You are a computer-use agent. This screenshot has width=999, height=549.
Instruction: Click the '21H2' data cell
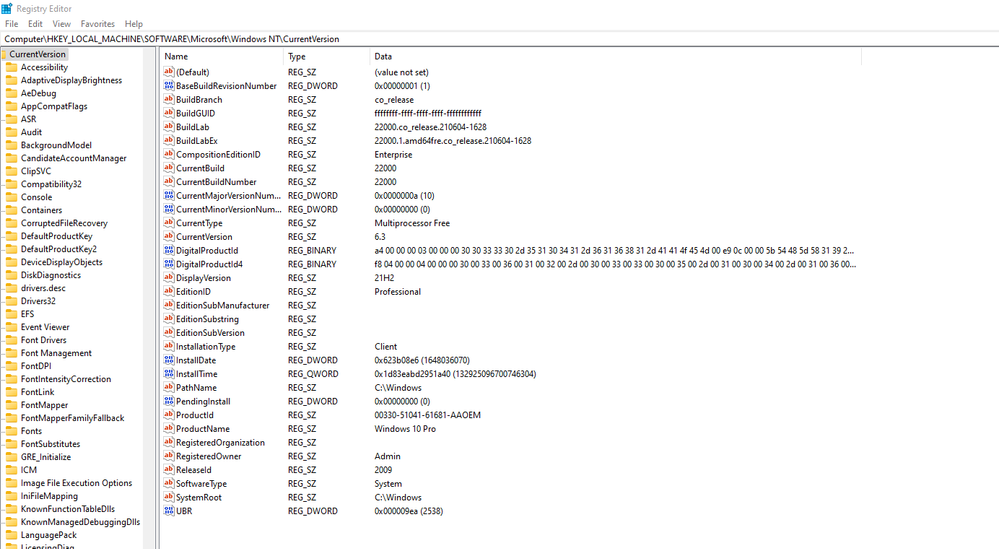[384, 278]
